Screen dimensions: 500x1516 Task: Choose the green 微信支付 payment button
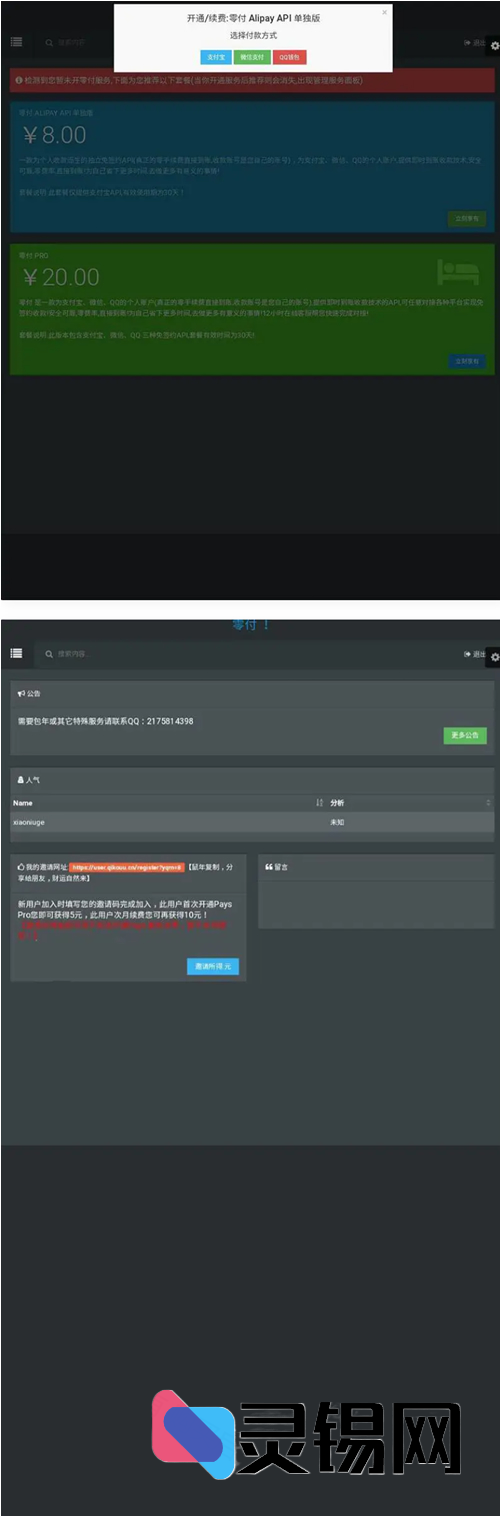[252, 58]
